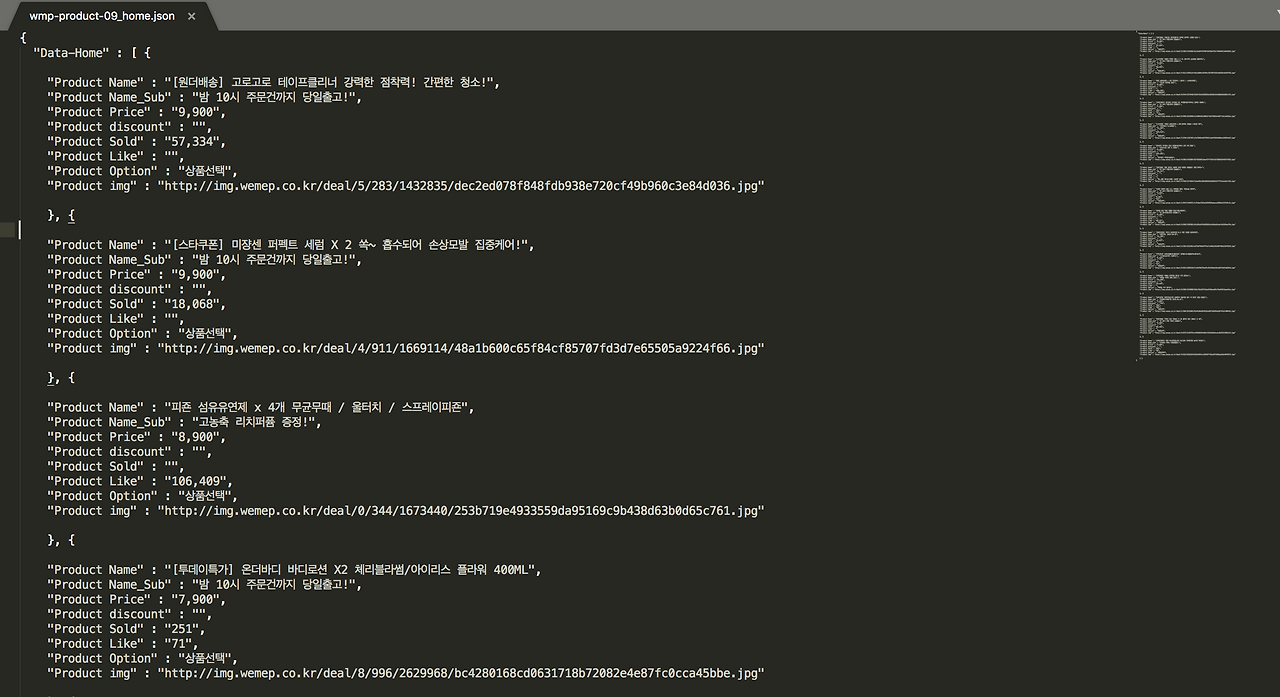Image resolution: width=1280 pixels, height=697 pixels.
Task: Click the opening brace on first line
Action: coord(23,37)
